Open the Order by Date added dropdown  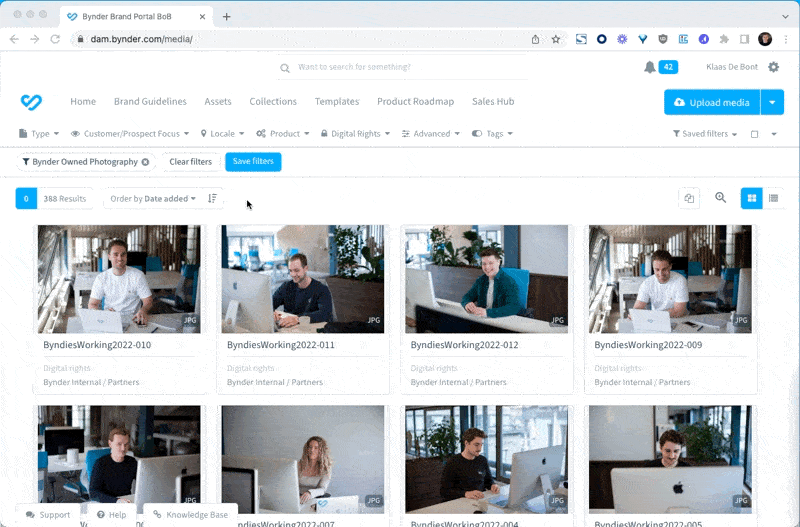[x=153, y=198]
